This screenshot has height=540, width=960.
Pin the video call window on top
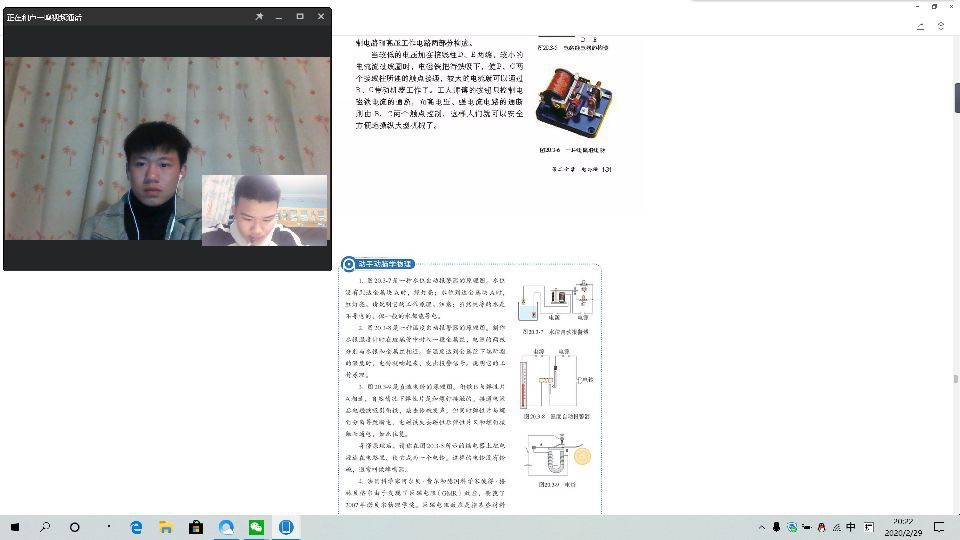pos(259,17)
